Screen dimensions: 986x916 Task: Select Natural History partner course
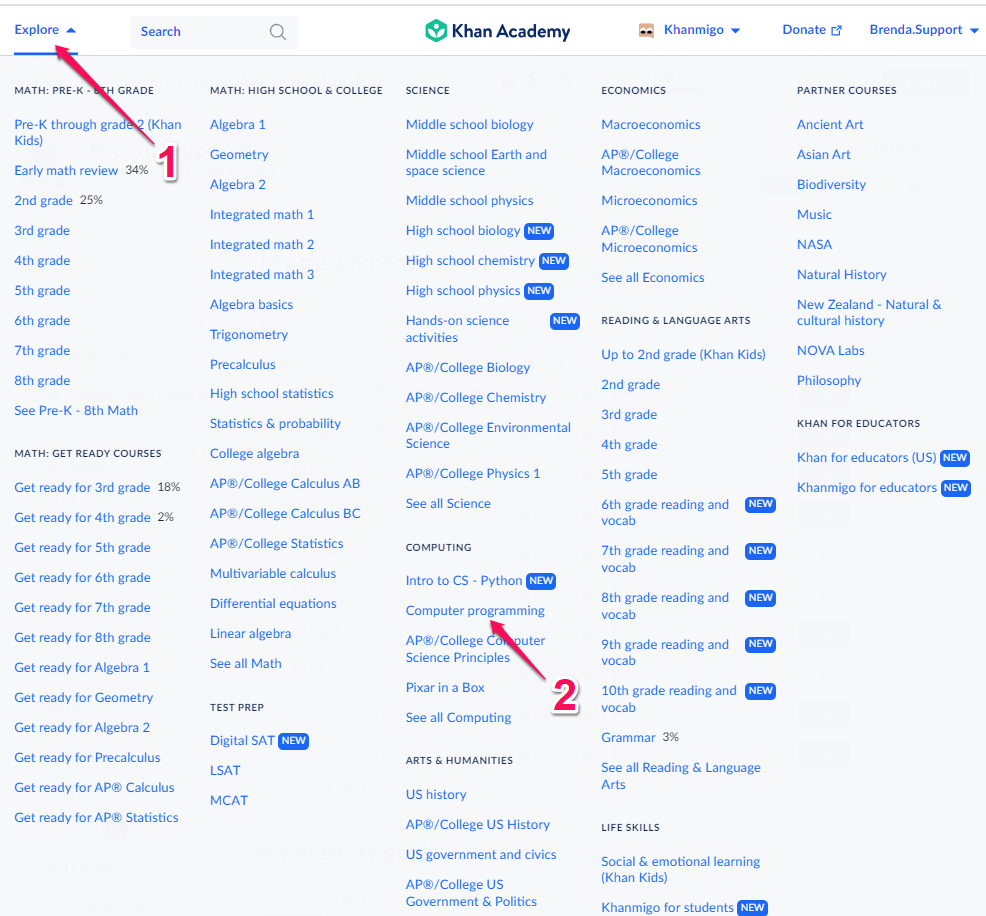841,275
